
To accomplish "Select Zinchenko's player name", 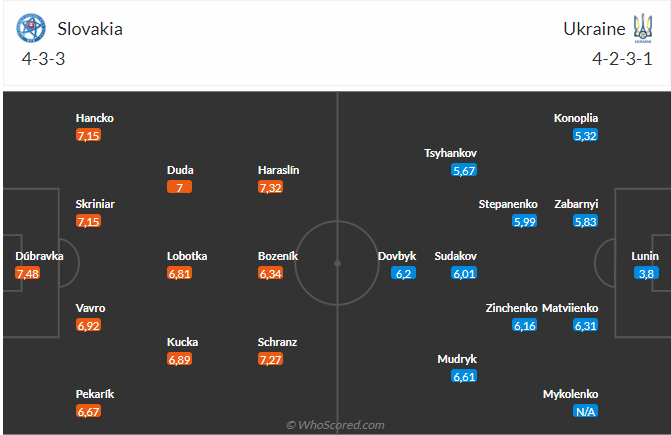I will click(x=511, y=308).
